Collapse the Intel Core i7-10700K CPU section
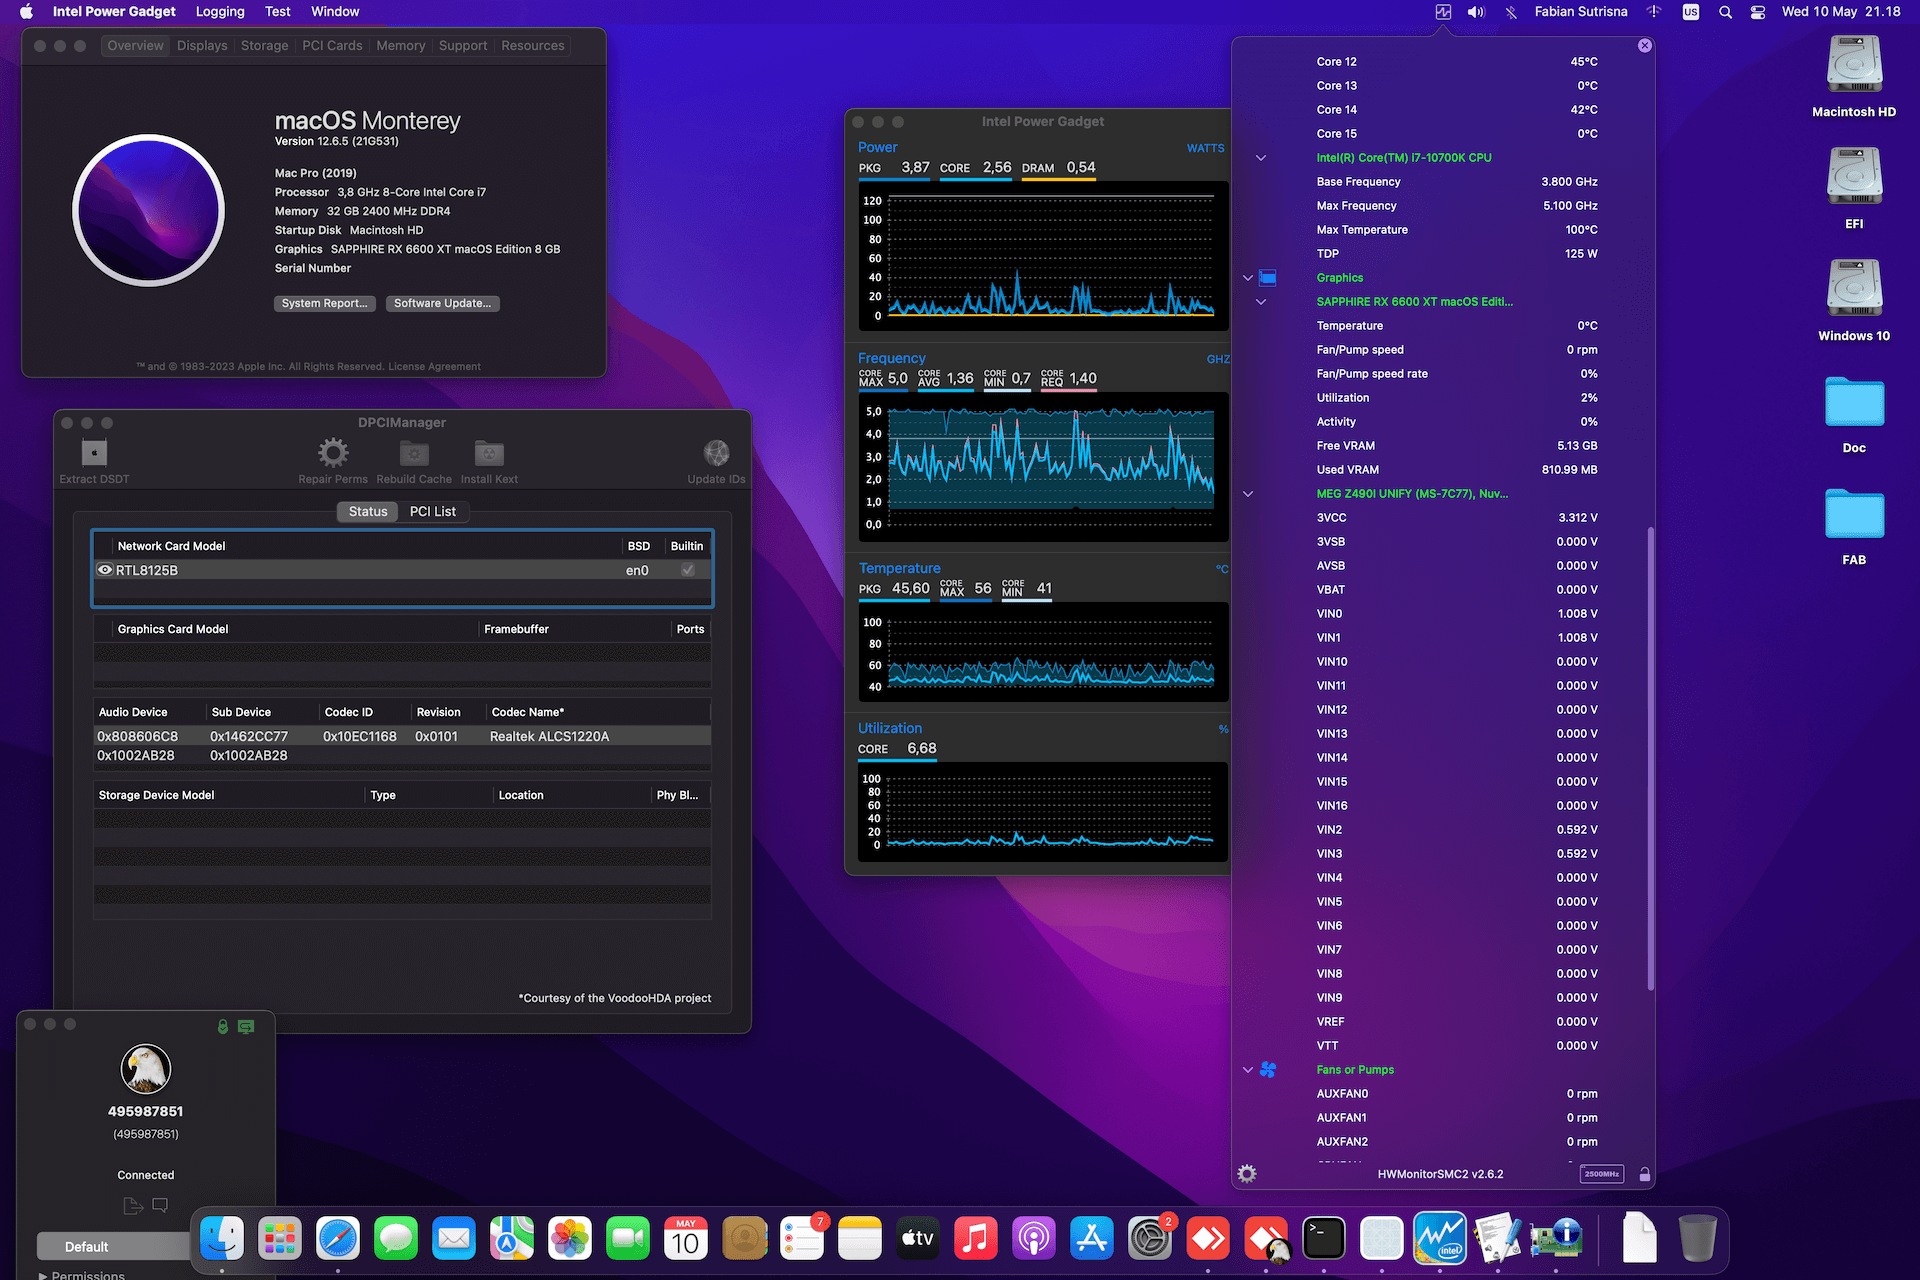This screenshot has width=1920, height=1280. (1261, 158)
